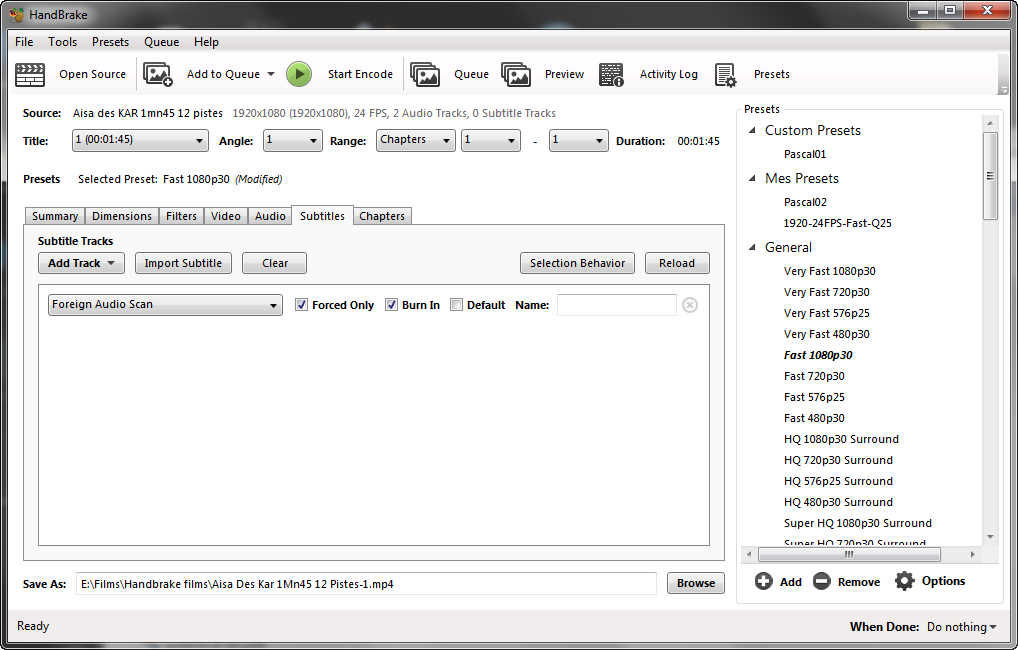The image size is (1018, 650).
Task: Open the Help menu
Action: (x=206, y=42)
